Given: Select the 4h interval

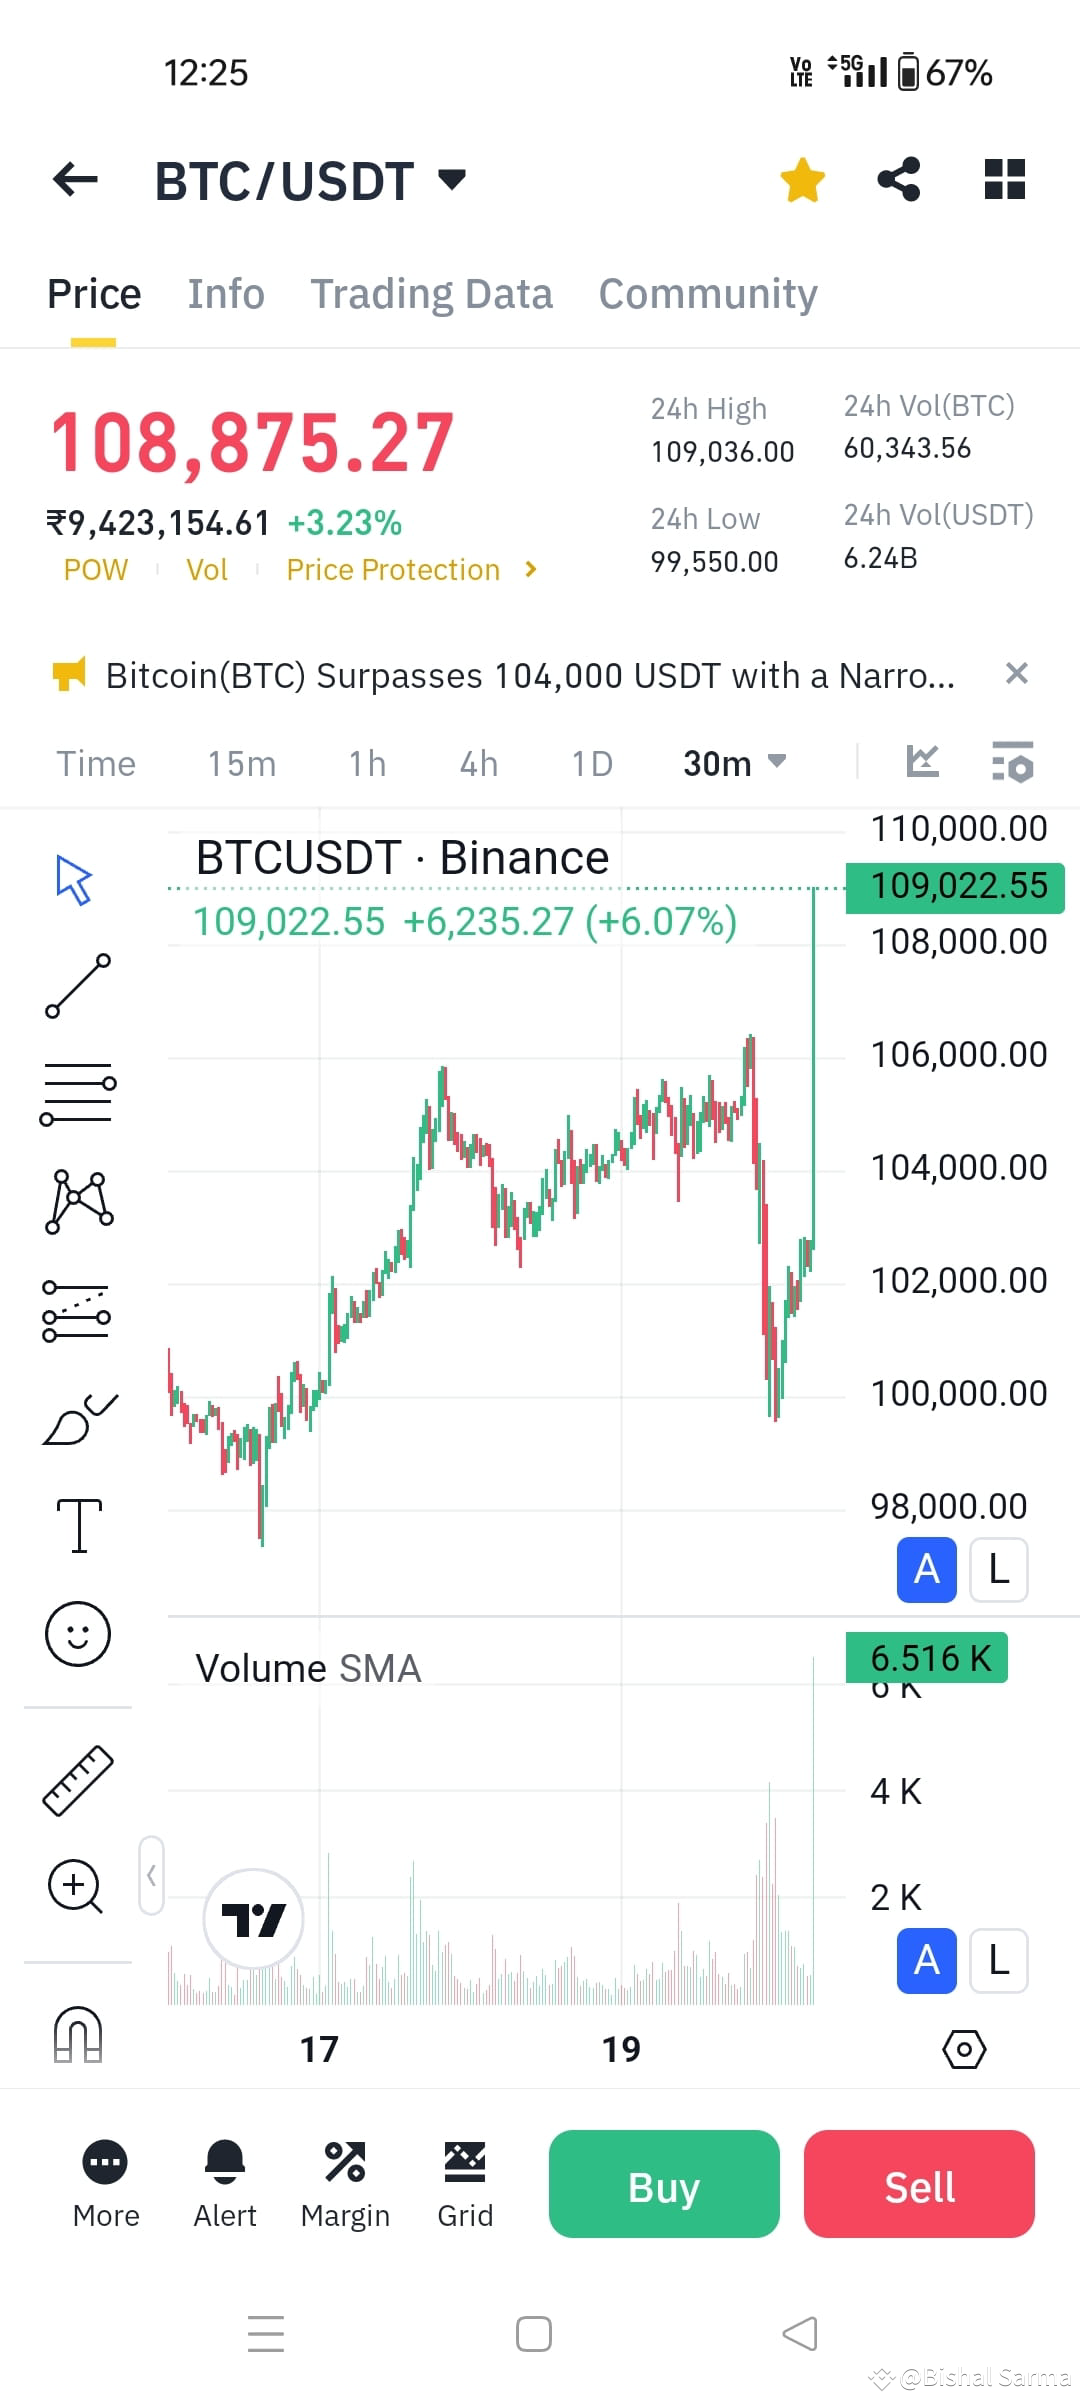Looking at the screenshot, I should tap(479, 764).
